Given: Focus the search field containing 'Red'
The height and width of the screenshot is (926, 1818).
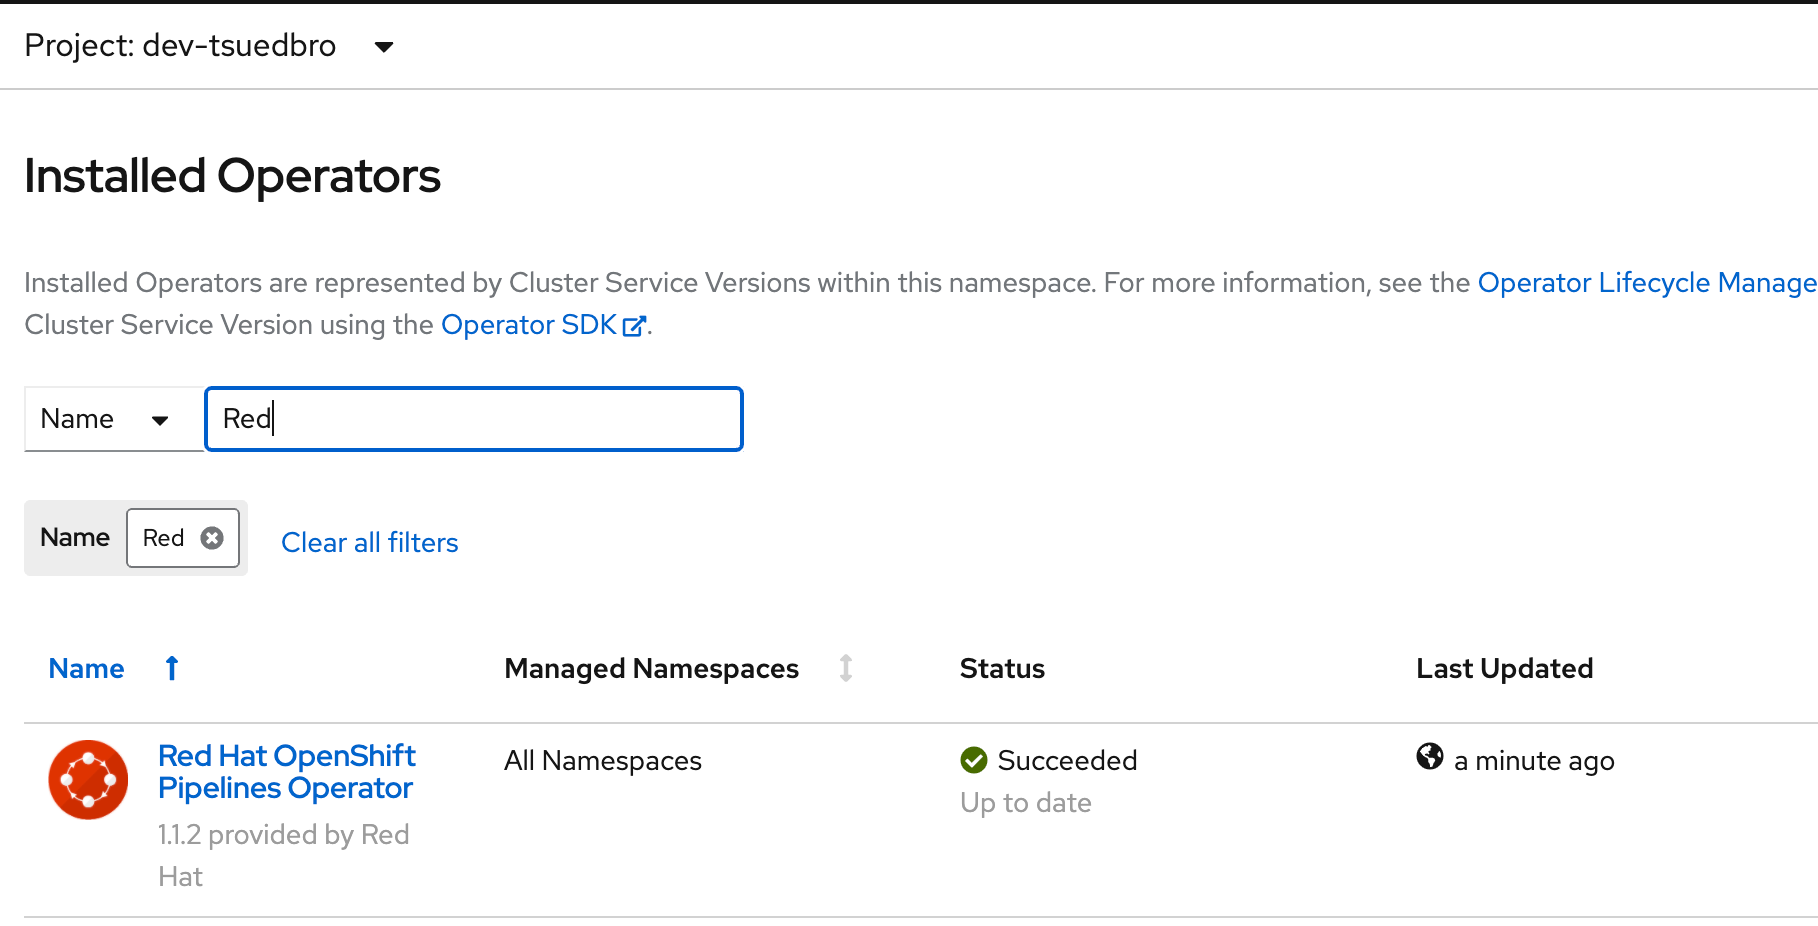Looking at the screenshot, I should click(474, 419).
